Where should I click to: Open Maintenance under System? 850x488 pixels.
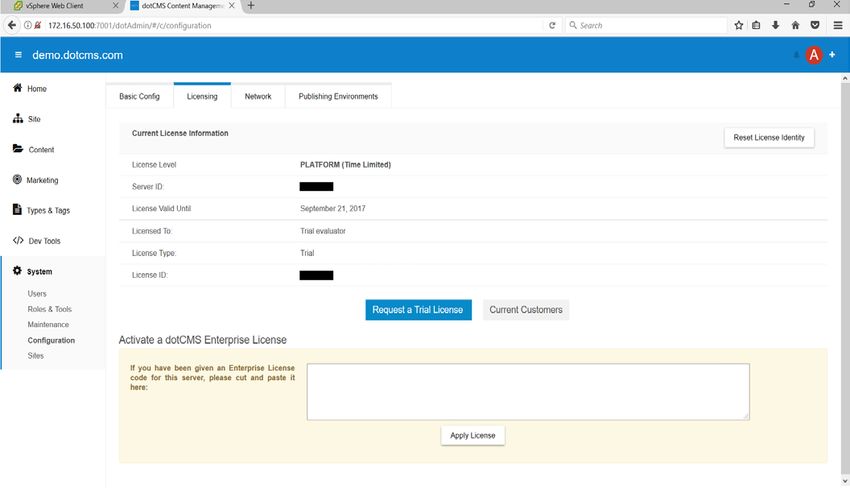coord(48,324)
